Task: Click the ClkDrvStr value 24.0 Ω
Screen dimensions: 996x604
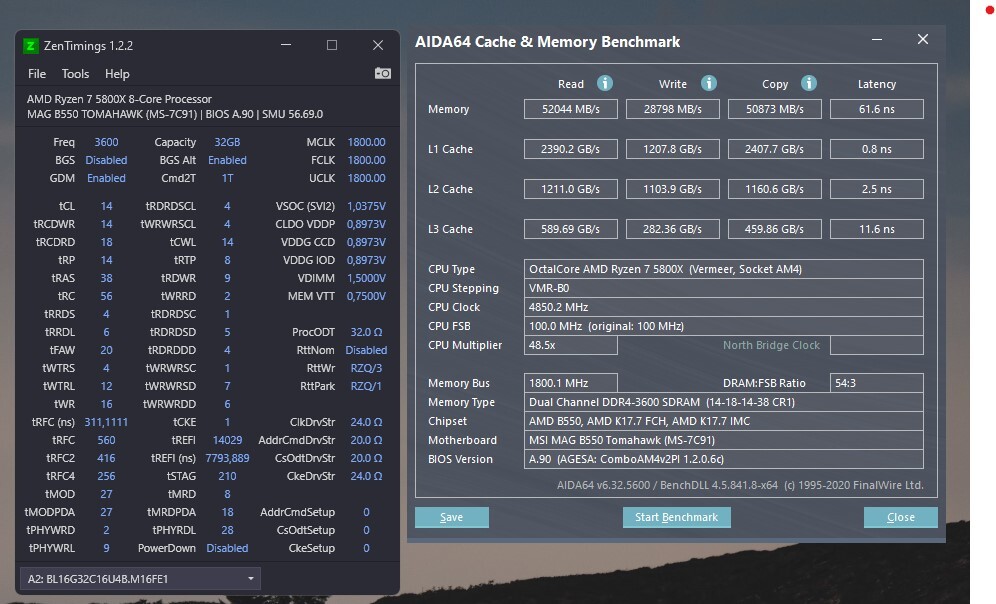Action: tap(366, 422)
